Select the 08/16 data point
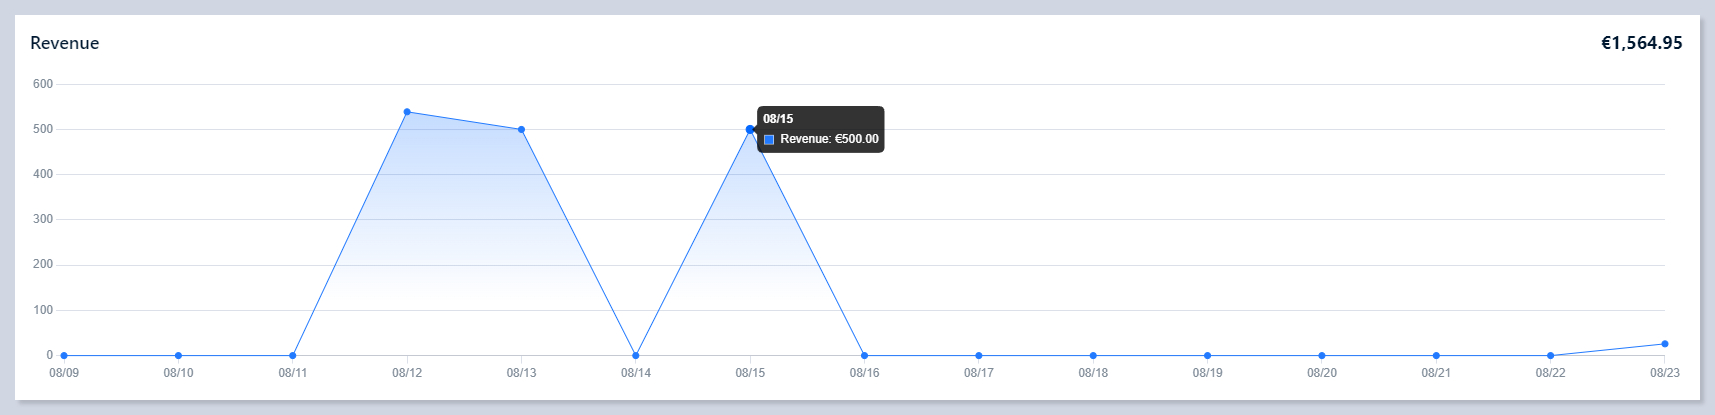The image size is (1715, 415). click(x=864, y=355)
